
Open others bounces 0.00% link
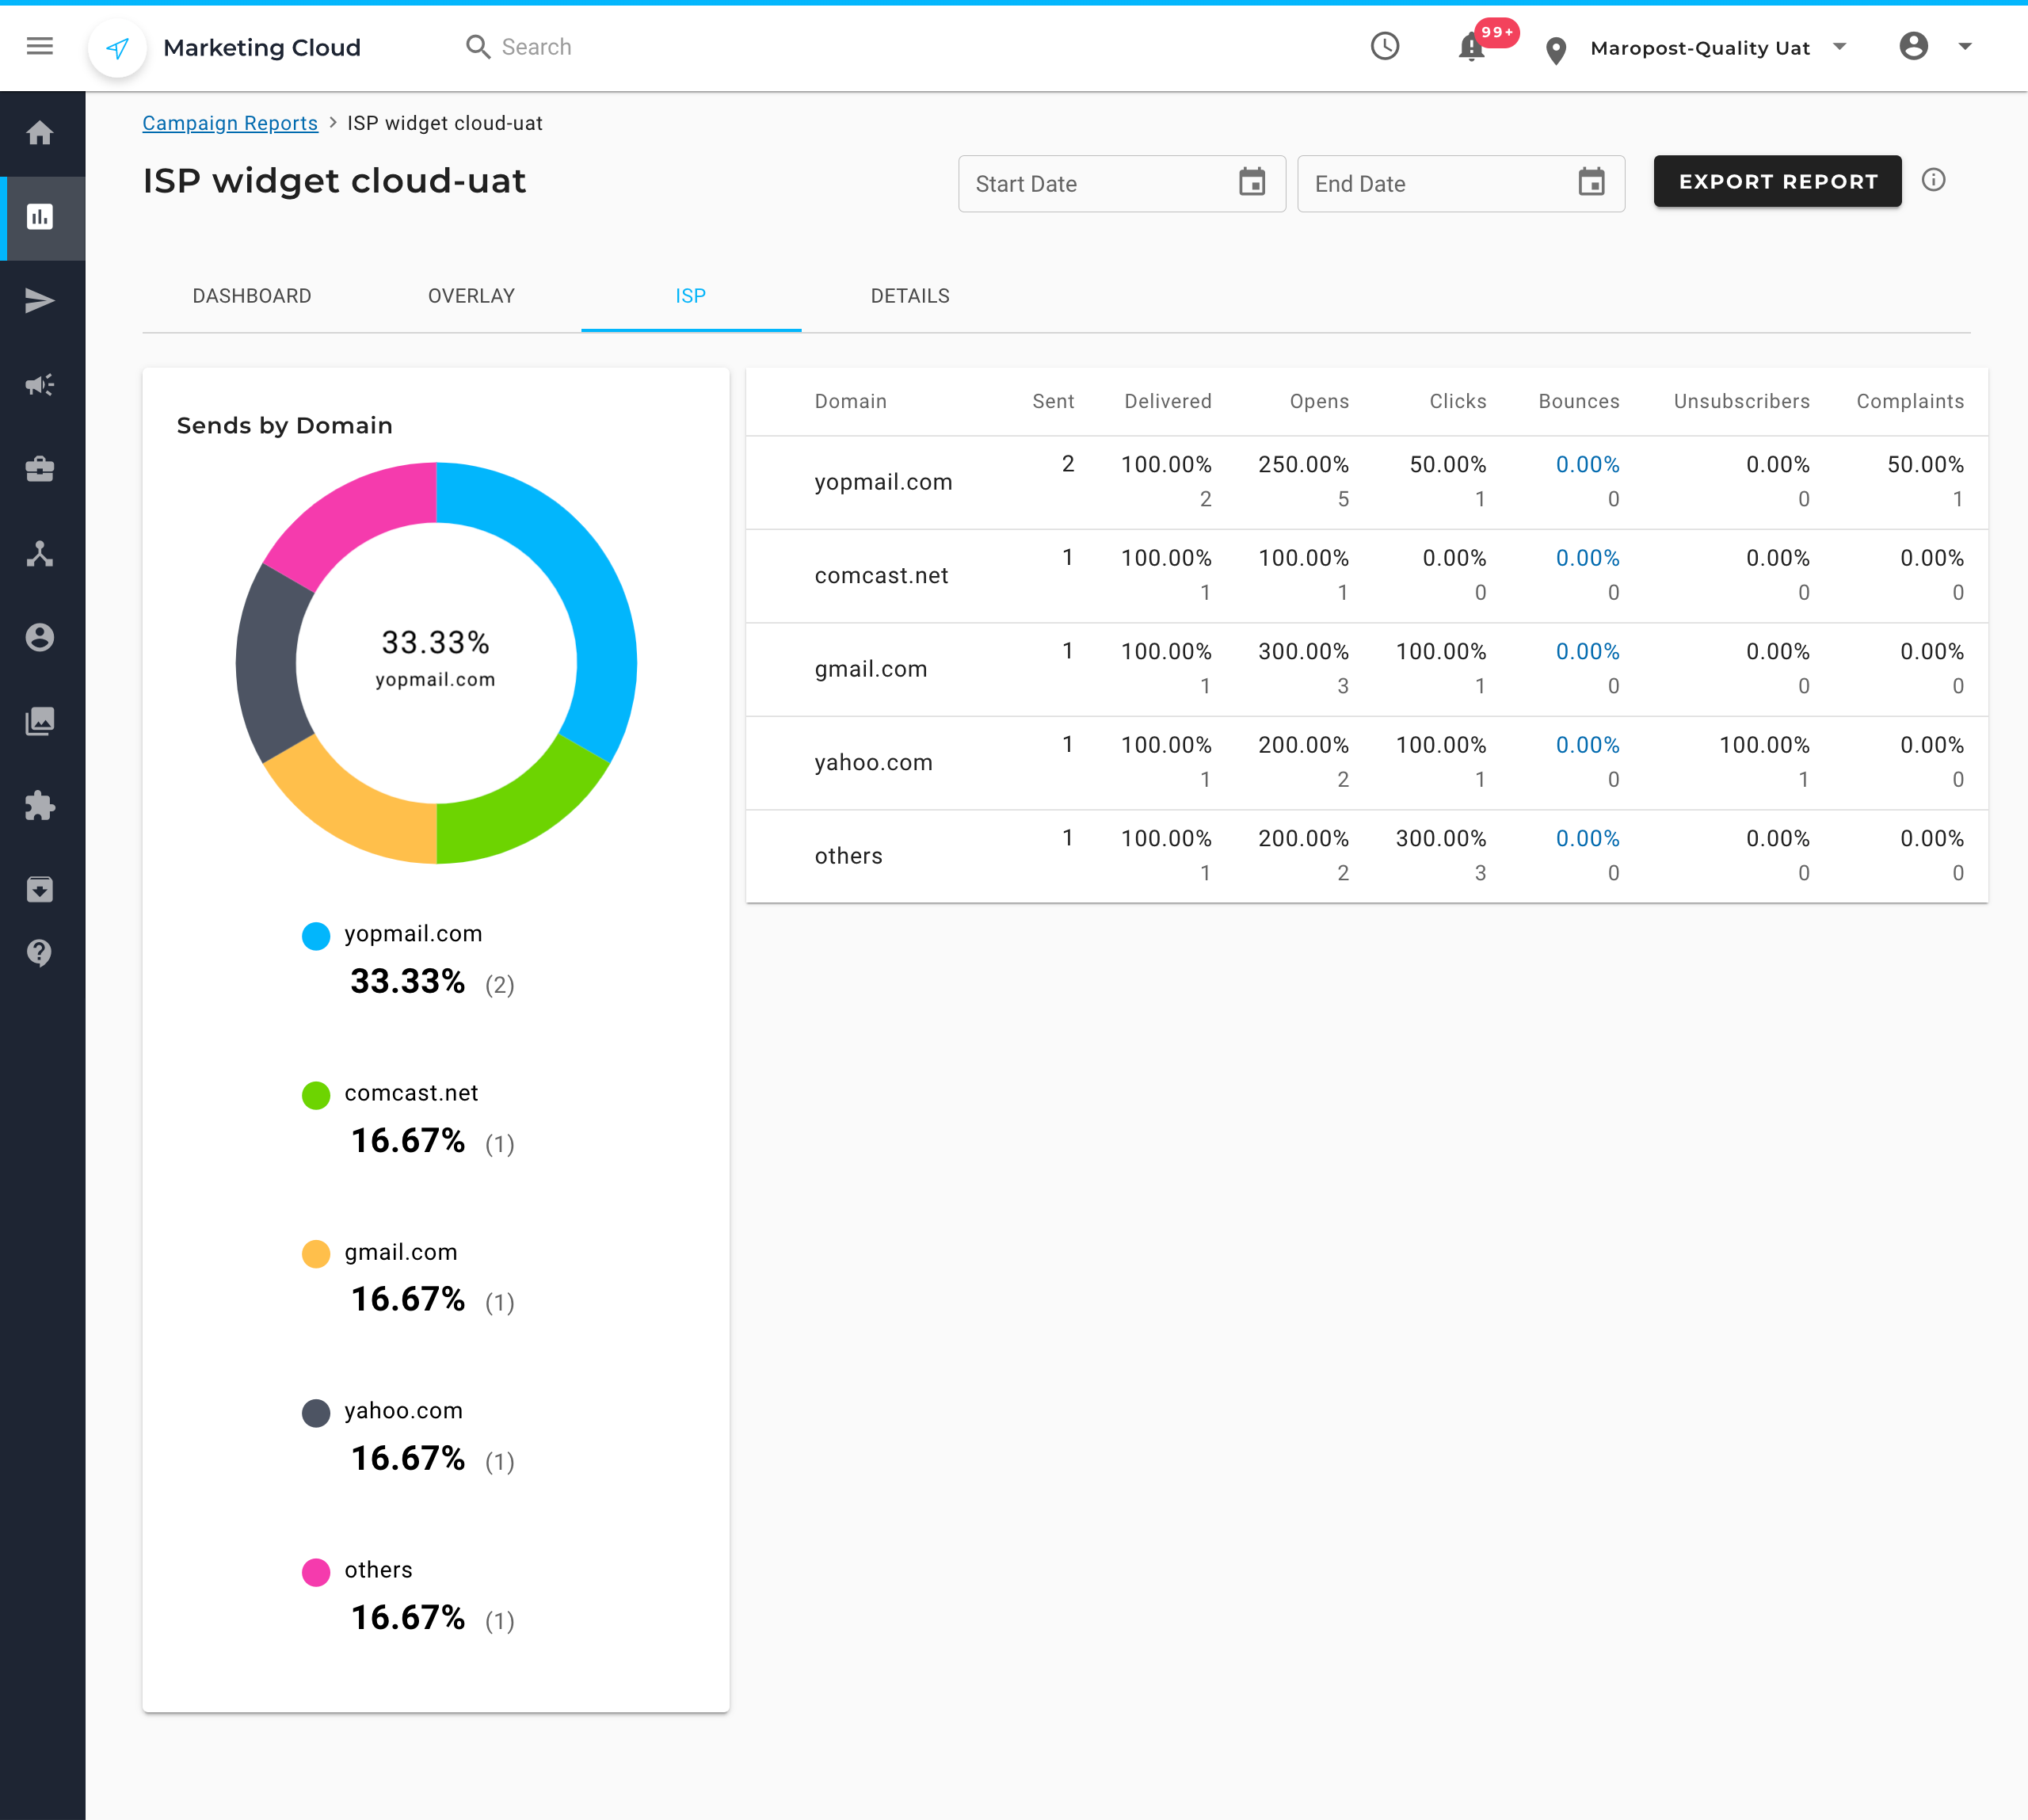1587,839
